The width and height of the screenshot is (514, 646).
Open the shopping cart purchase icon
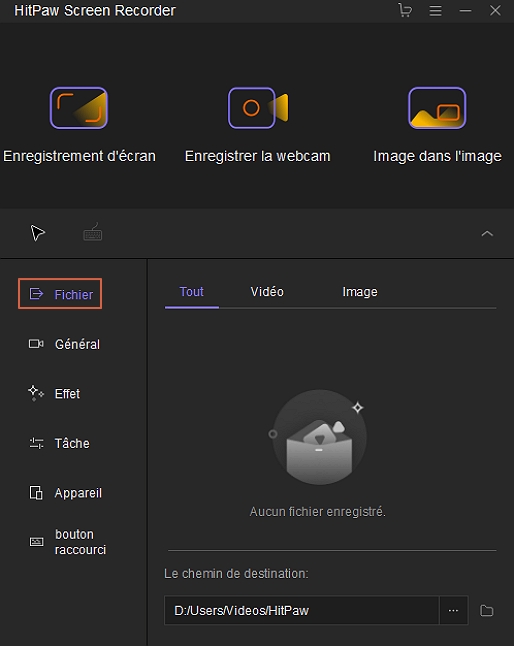[x=405, y=10]
